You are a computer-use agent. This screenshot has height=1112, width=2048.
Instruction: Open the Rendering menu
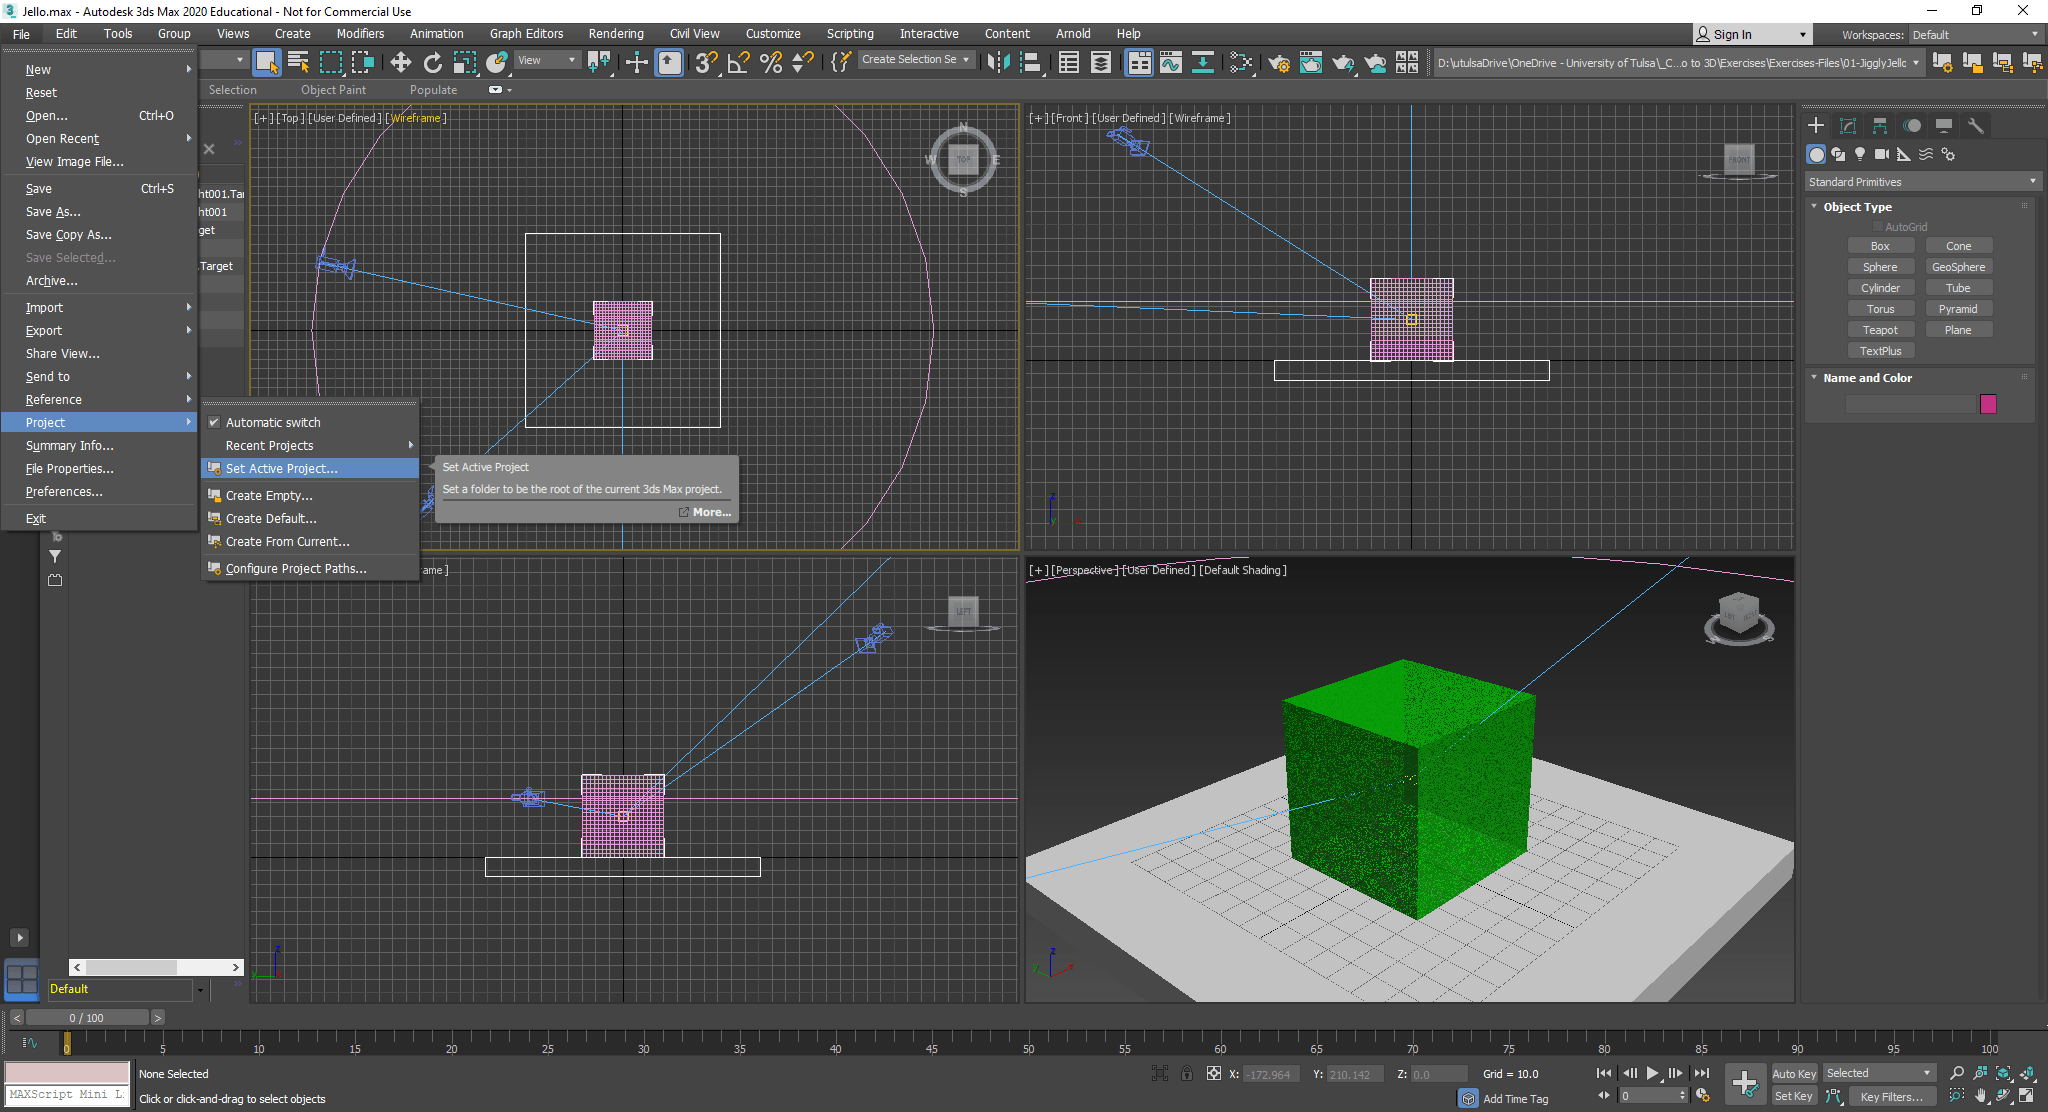click(616, 33)
